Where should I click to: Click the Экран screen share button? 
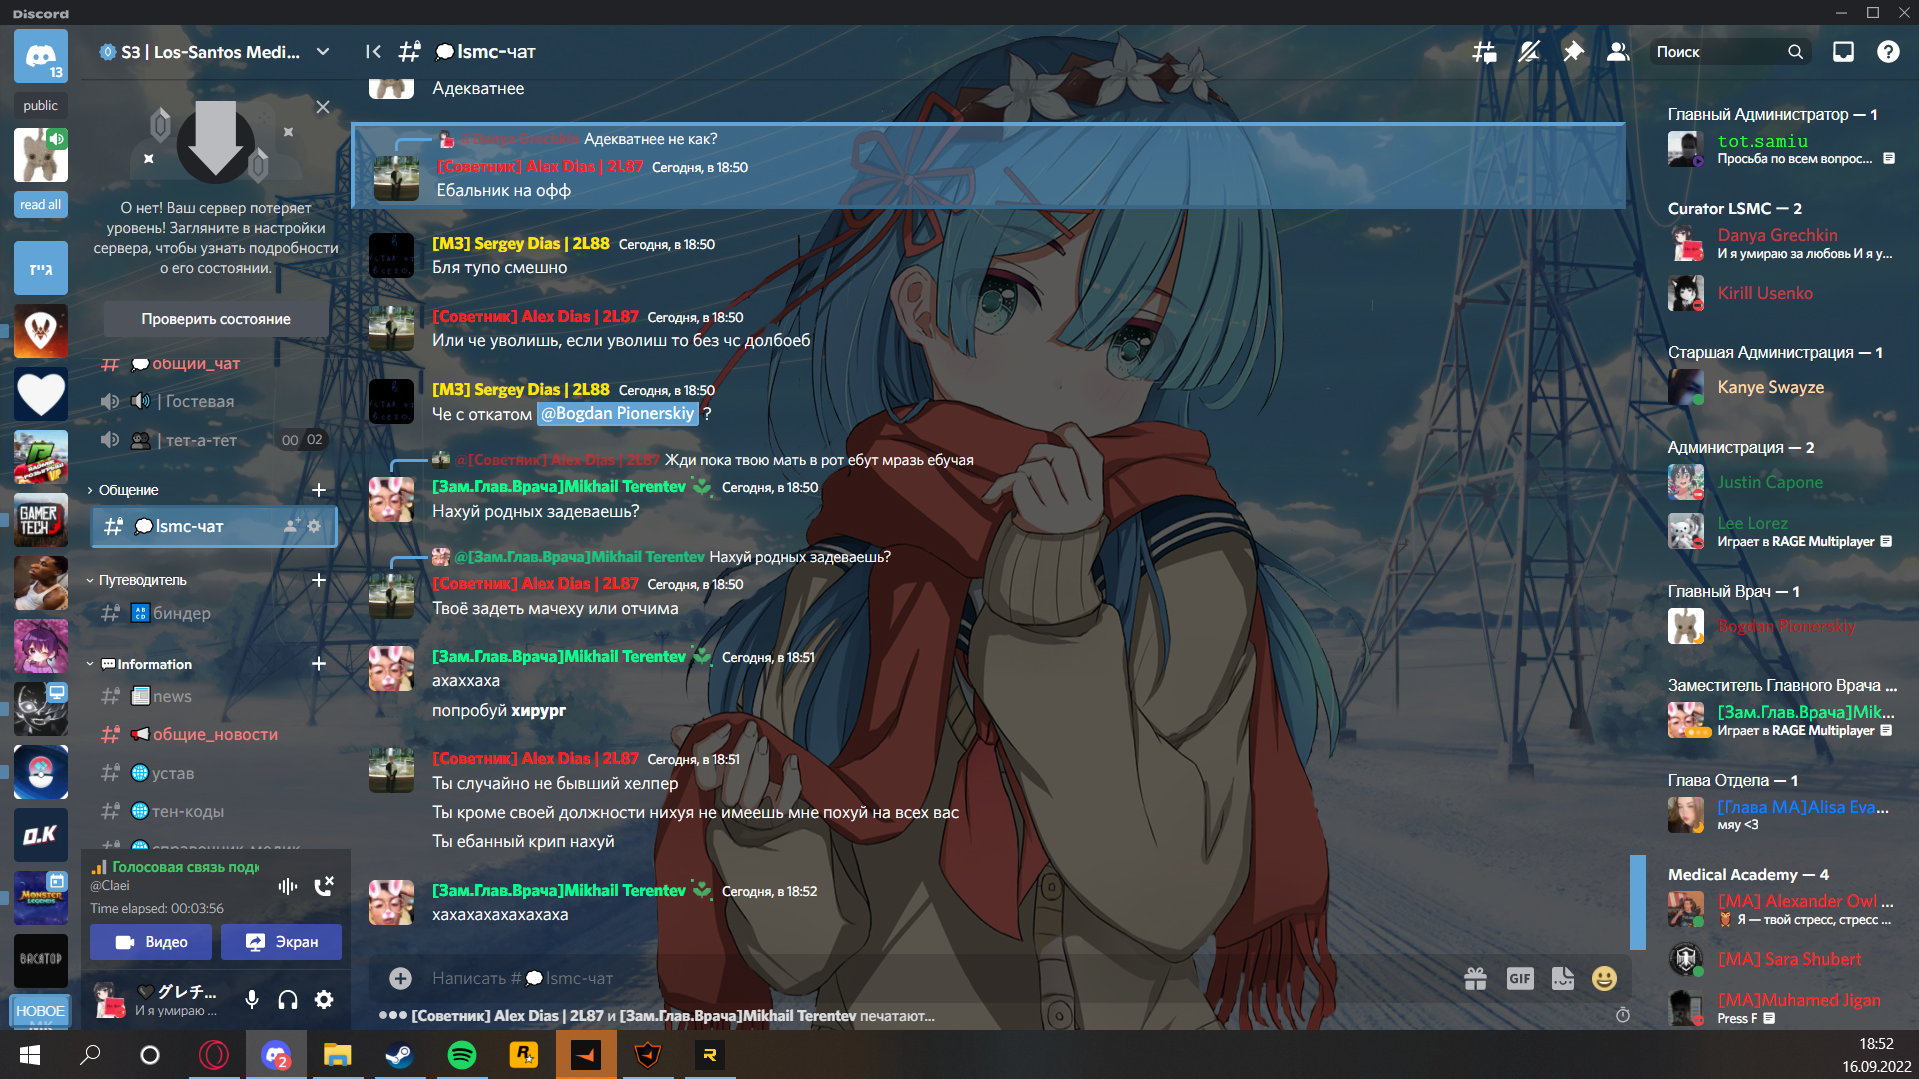tap(282, 942)
